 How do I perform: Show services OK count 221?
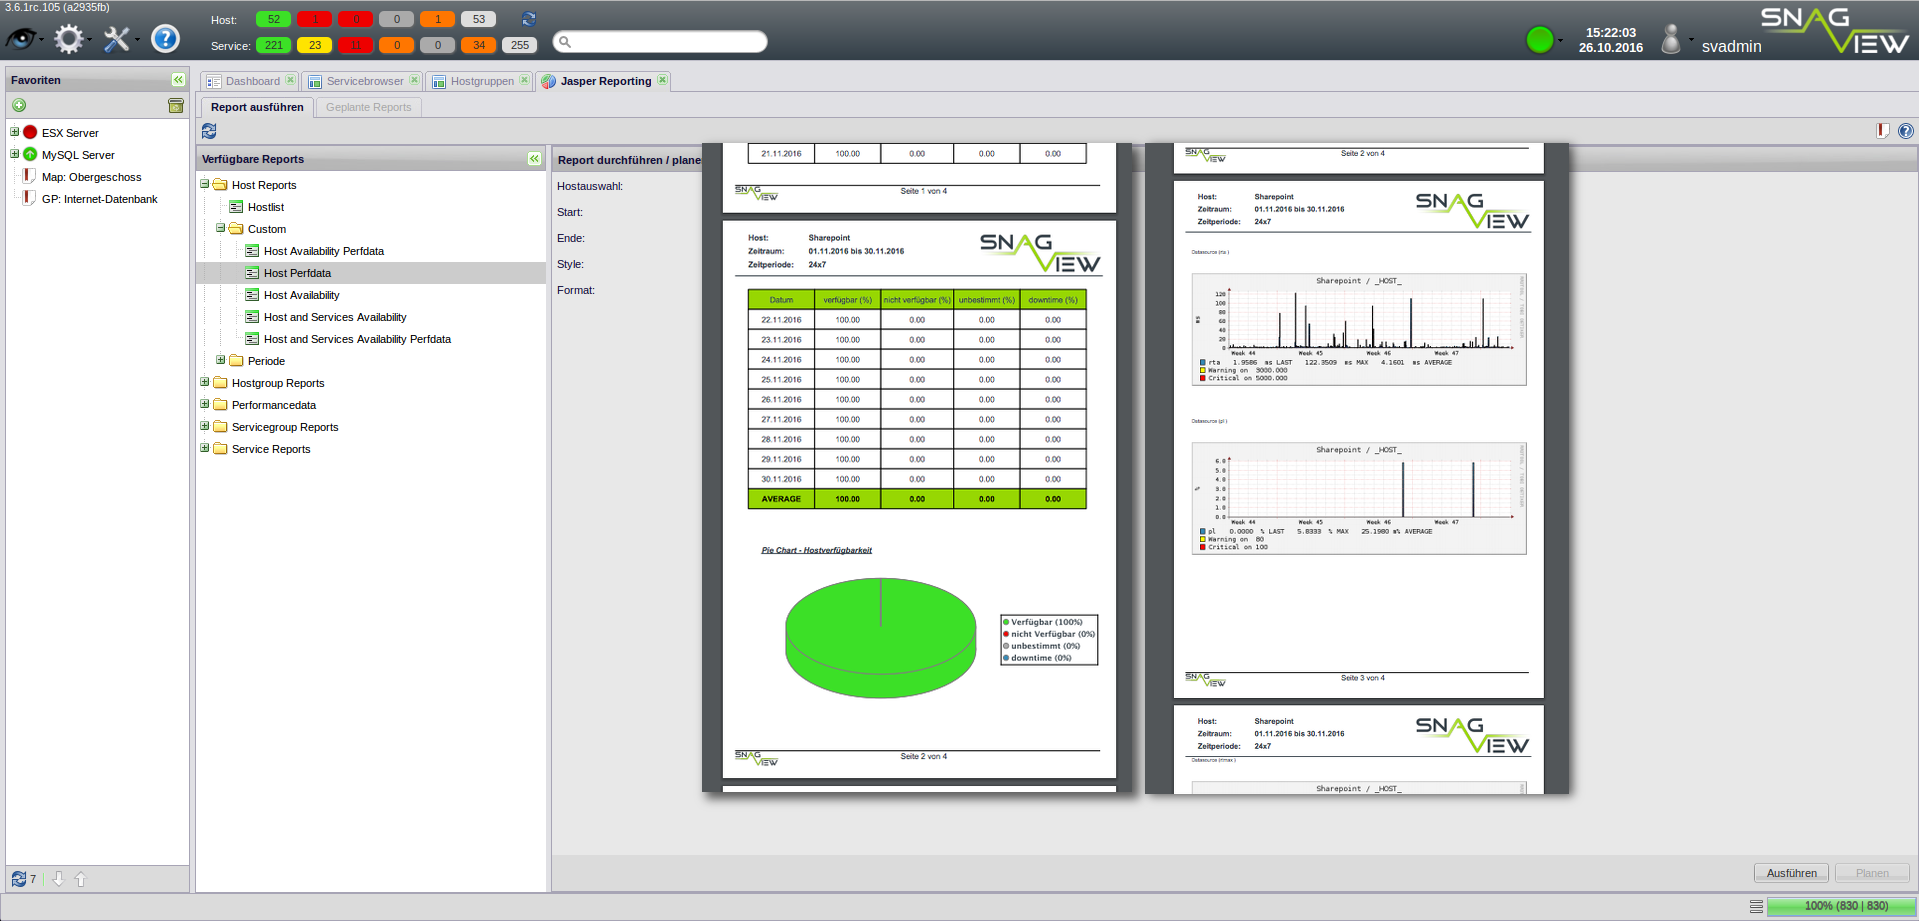pyautogui.click(x=273, y=45)
